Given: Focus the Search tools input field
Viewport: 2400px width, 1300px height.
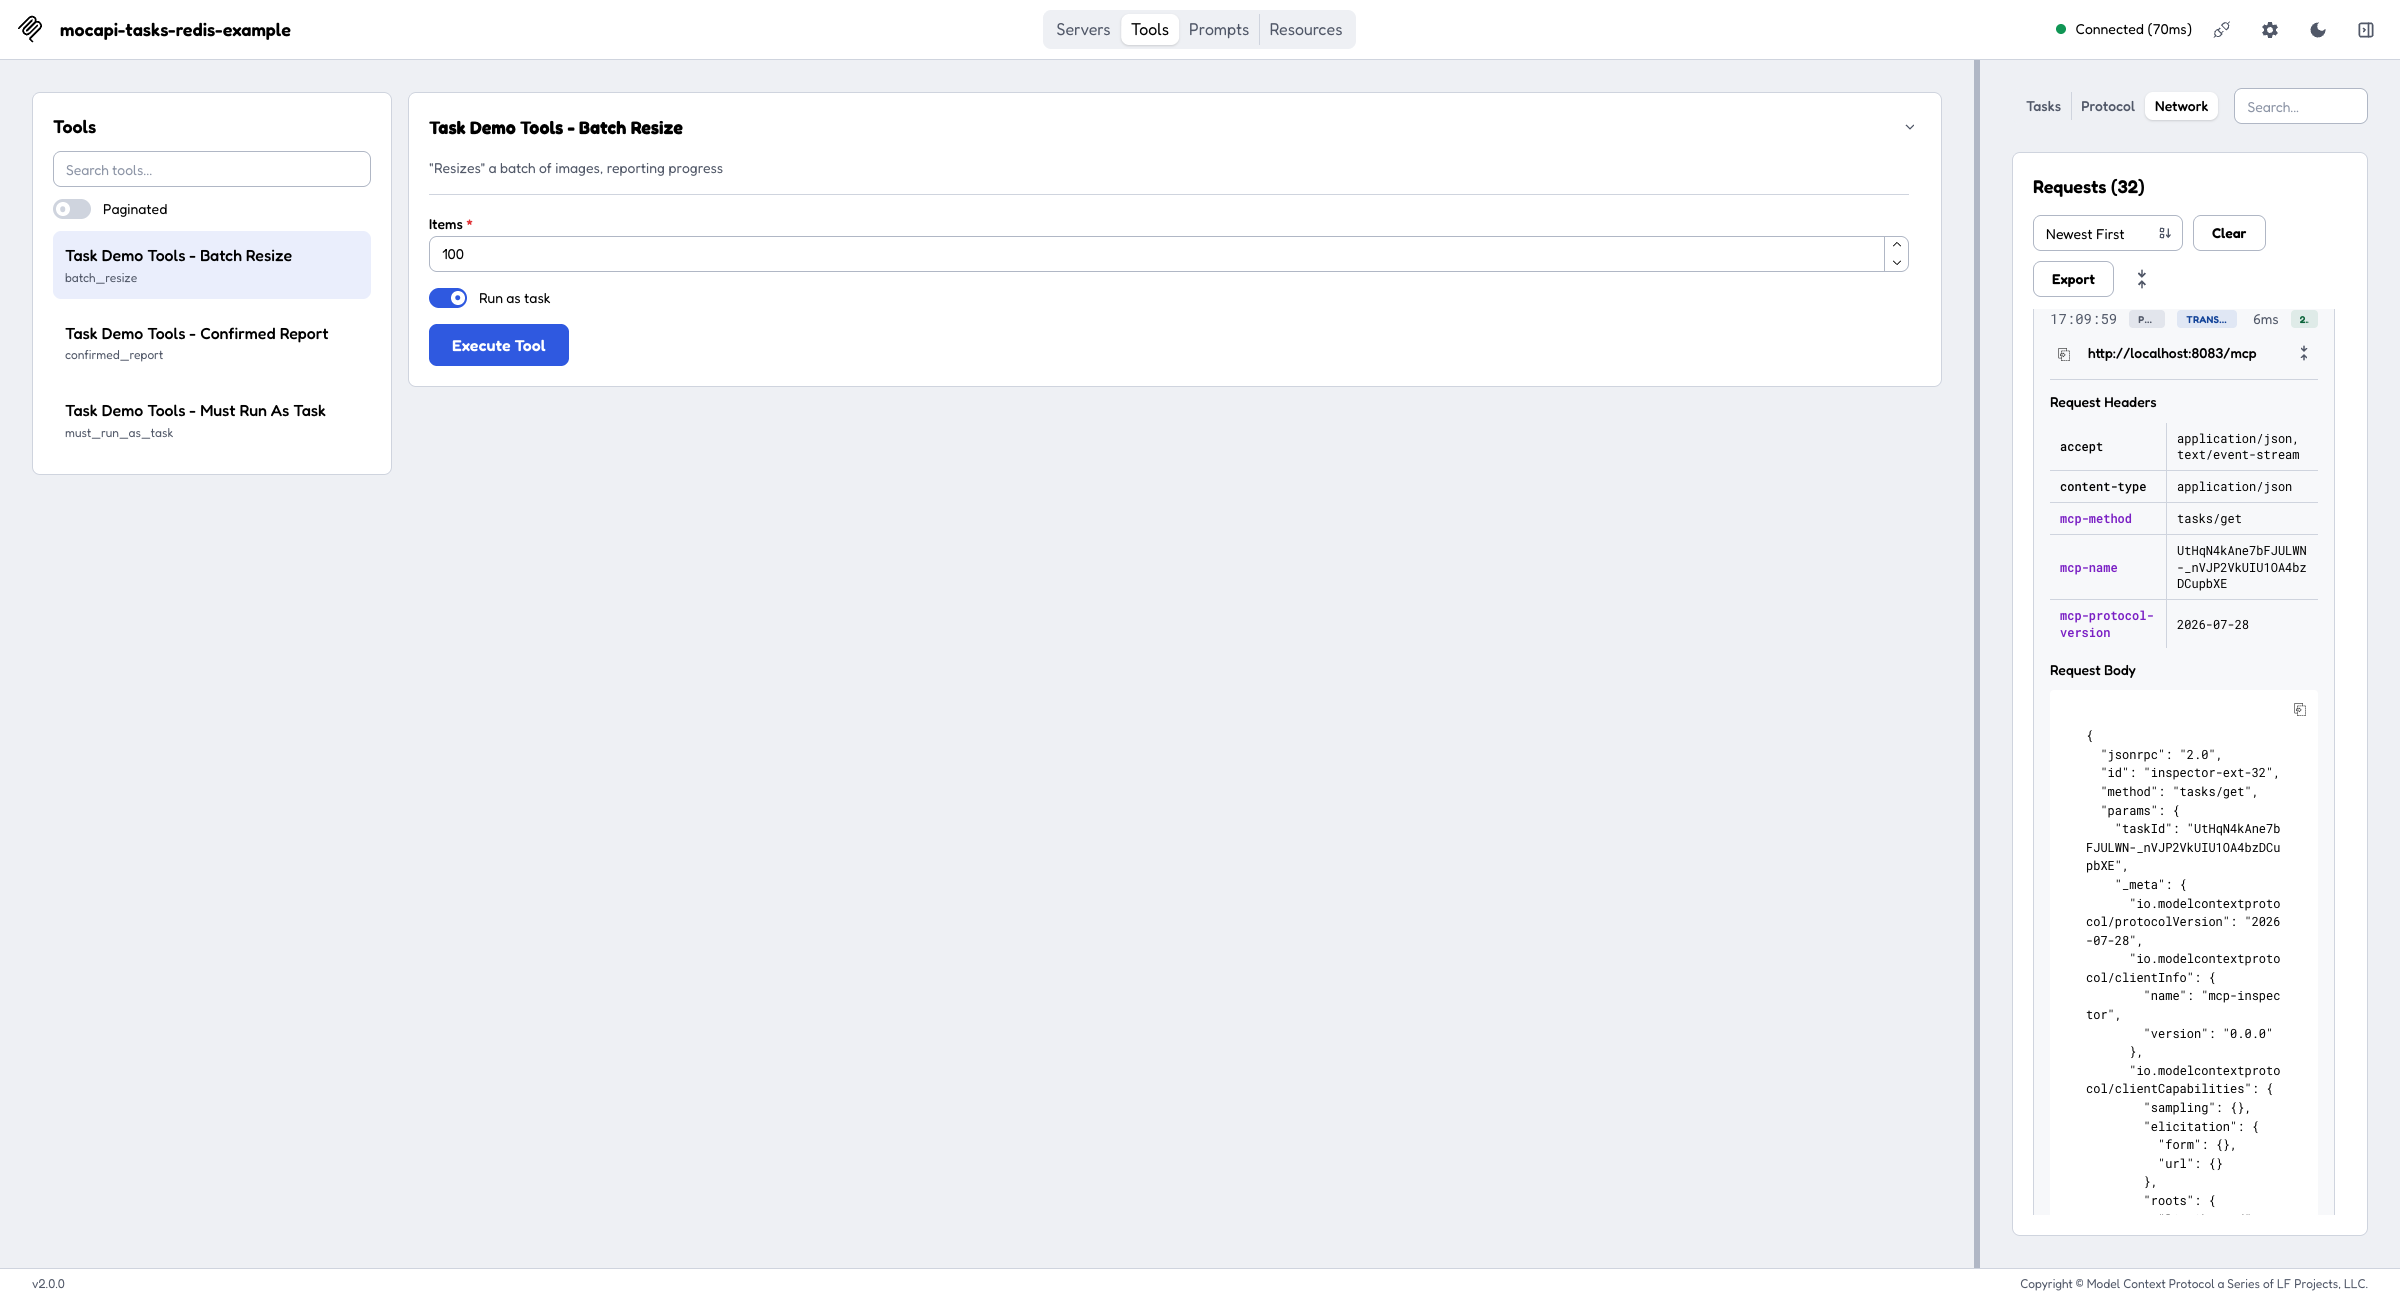Looking at the screenshot, I should click(212, 169).
